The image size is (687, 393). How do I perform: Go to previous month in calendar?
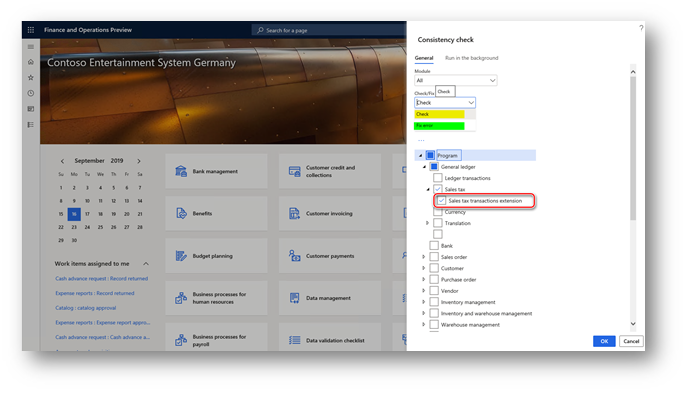click(x=62, y=161)
